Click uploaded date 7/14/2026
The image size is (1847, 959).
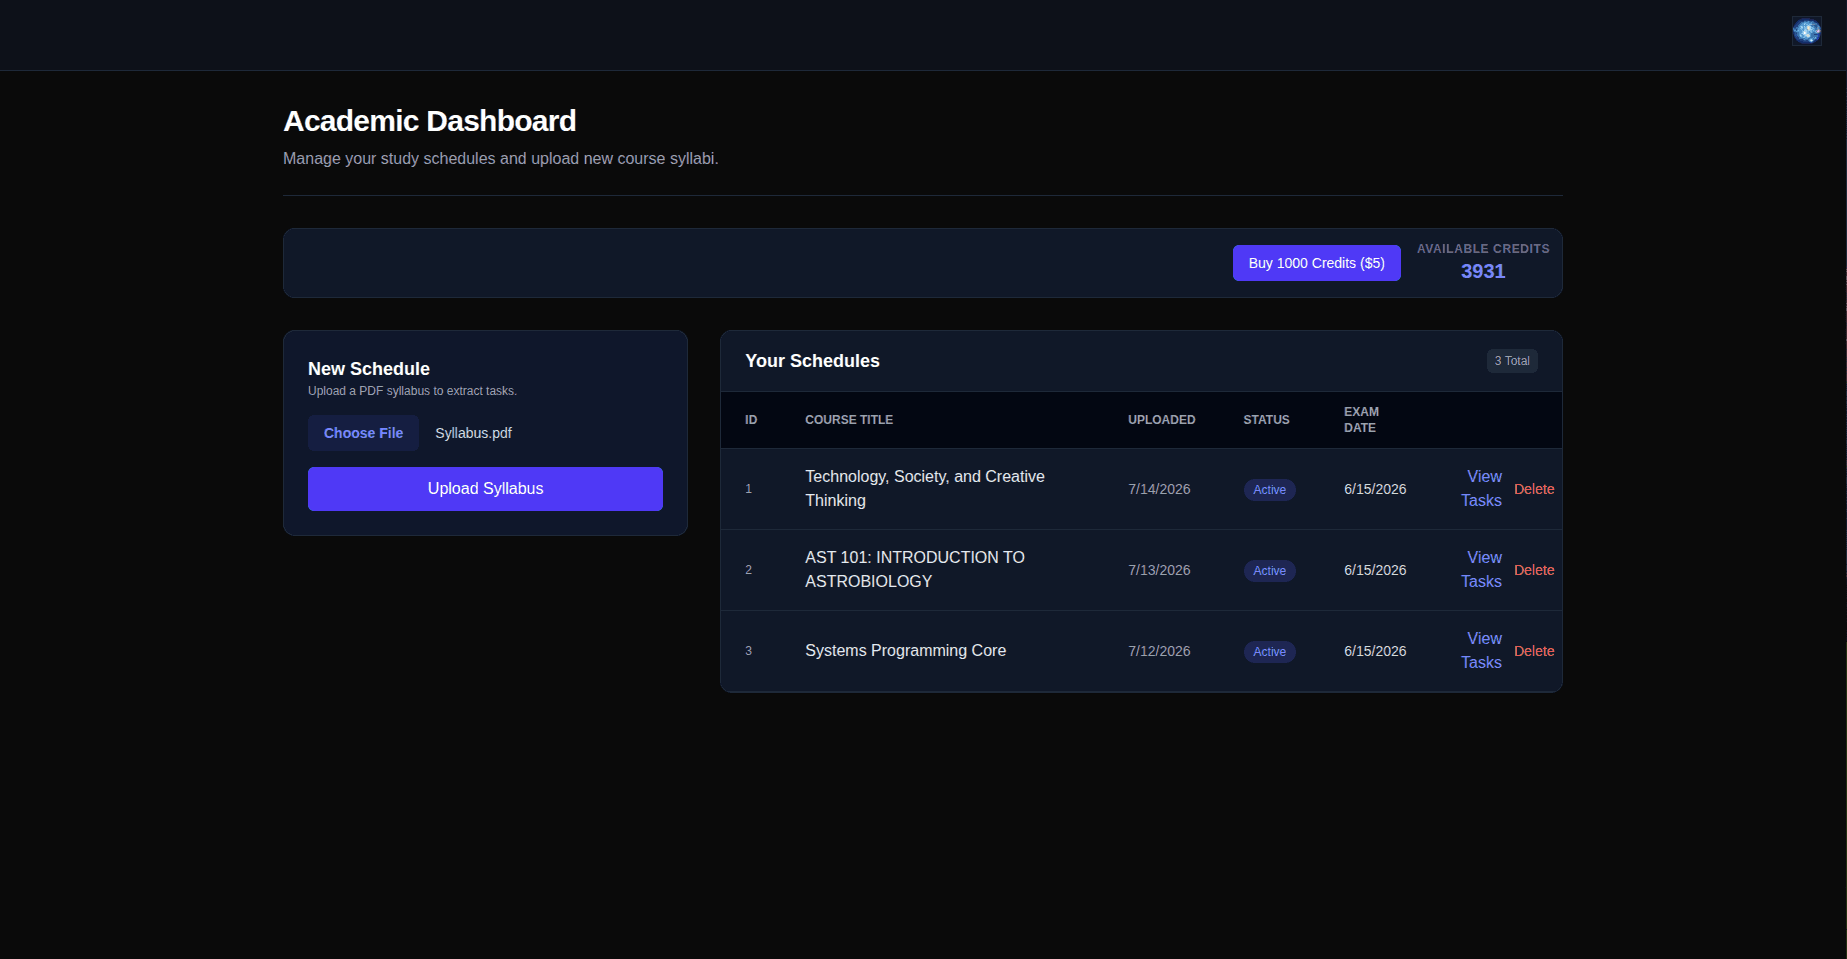1159,489
